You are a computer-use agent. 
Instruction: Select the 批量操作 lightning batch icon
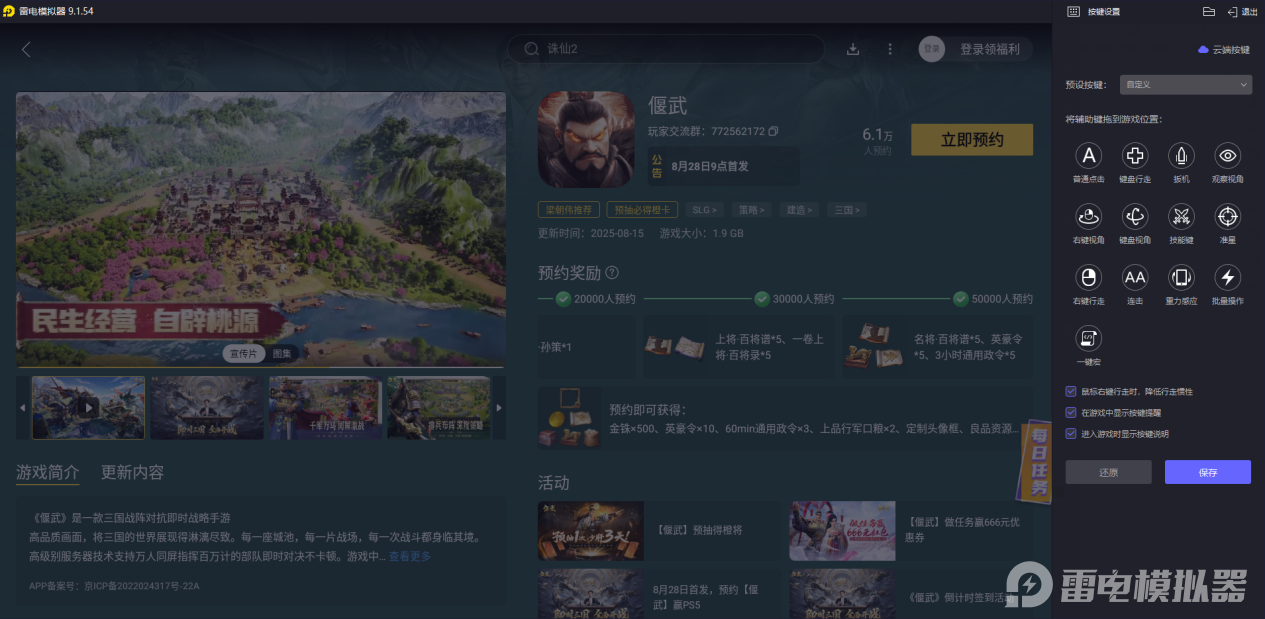tap(1228, 277)
